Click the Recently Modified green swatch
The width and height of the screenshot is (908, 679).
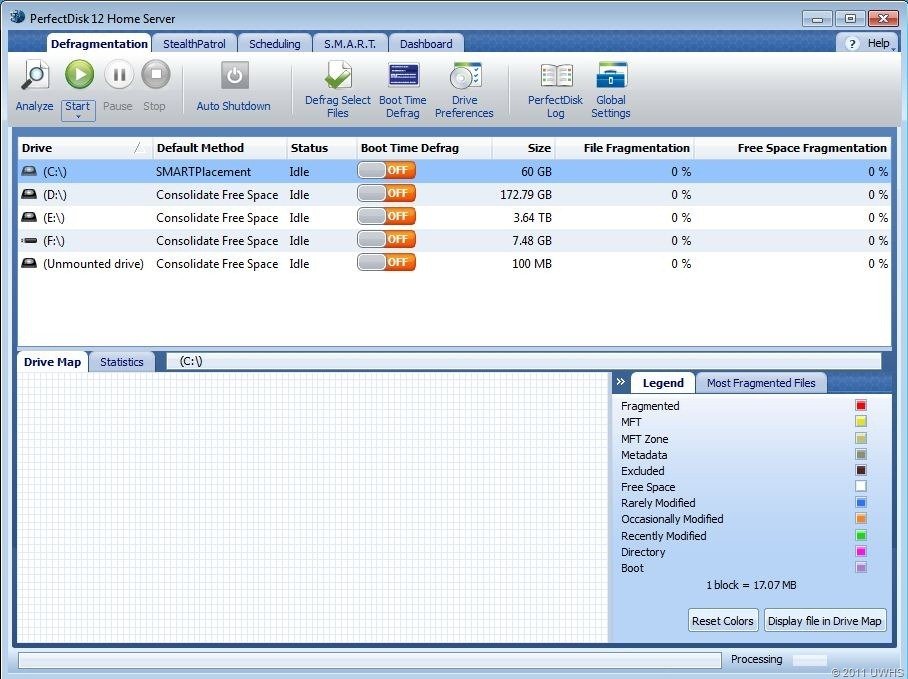861,535
